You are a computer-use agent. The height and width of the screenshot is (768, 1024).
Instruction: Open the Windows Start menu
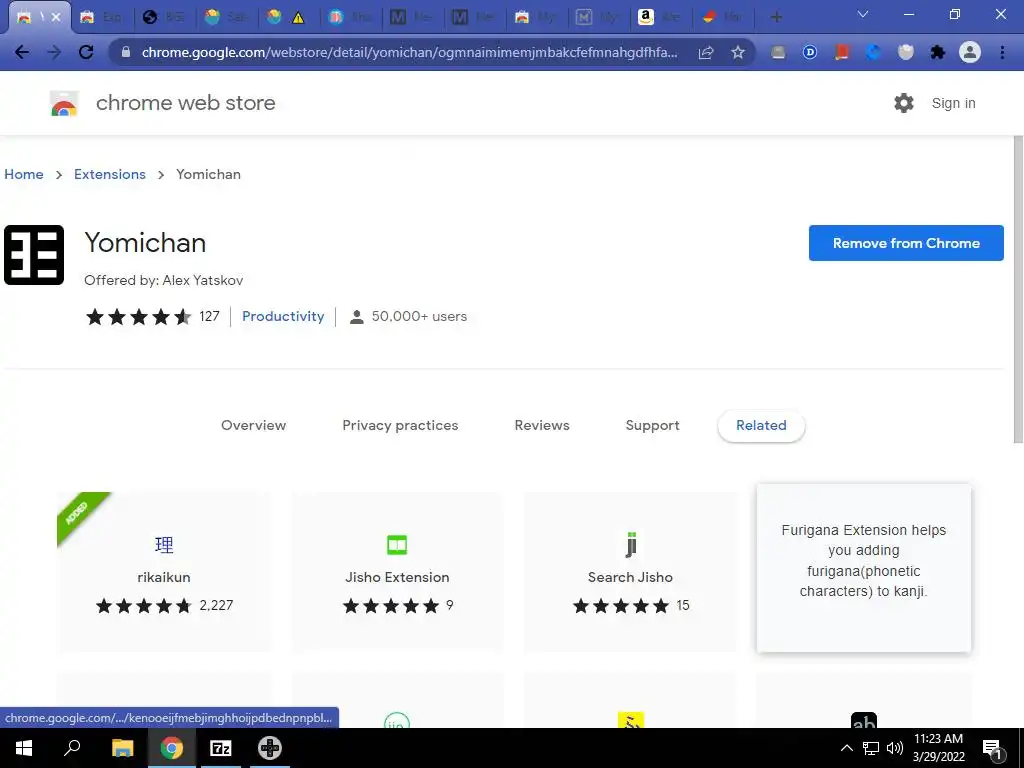(24, 748)
